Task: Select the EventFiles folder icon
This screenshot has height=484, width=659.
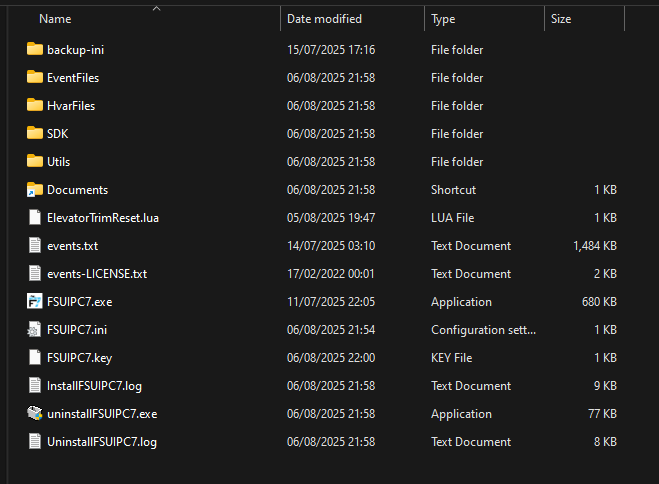Action: coord(34,77)
